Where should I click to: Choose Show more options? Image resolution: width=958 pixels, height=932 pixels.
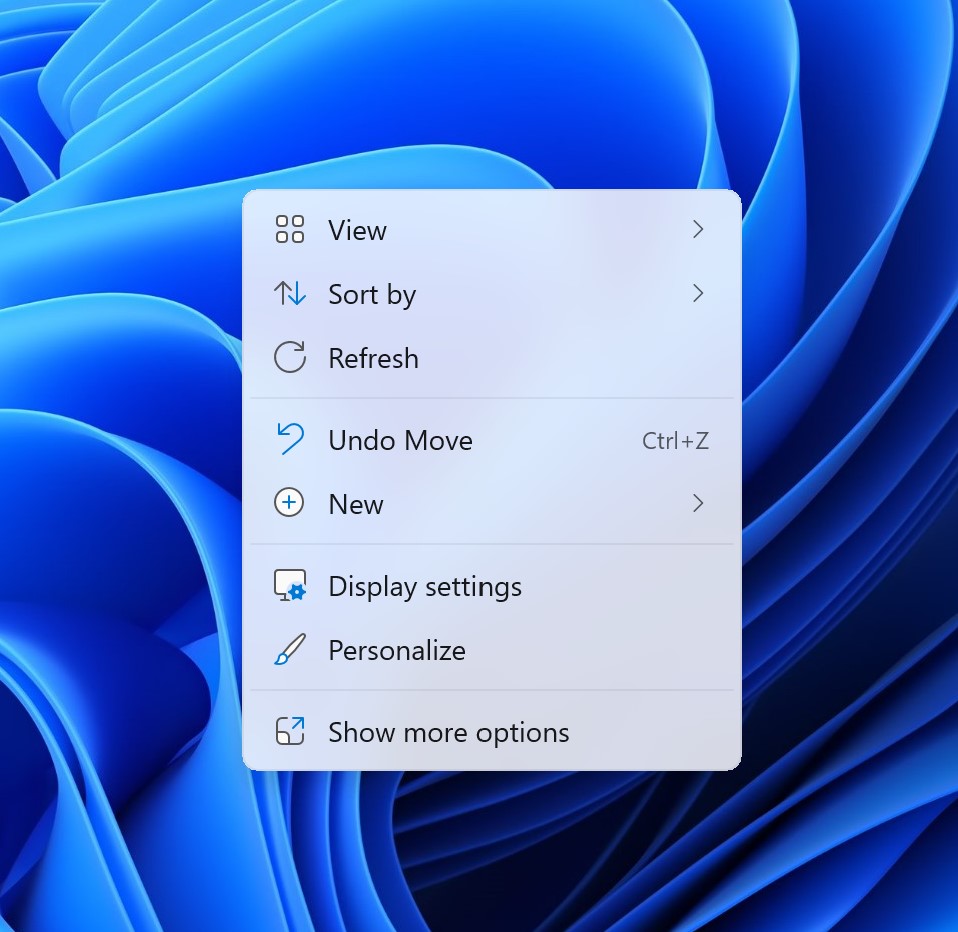pyautogui.click(x=492, y=732)
